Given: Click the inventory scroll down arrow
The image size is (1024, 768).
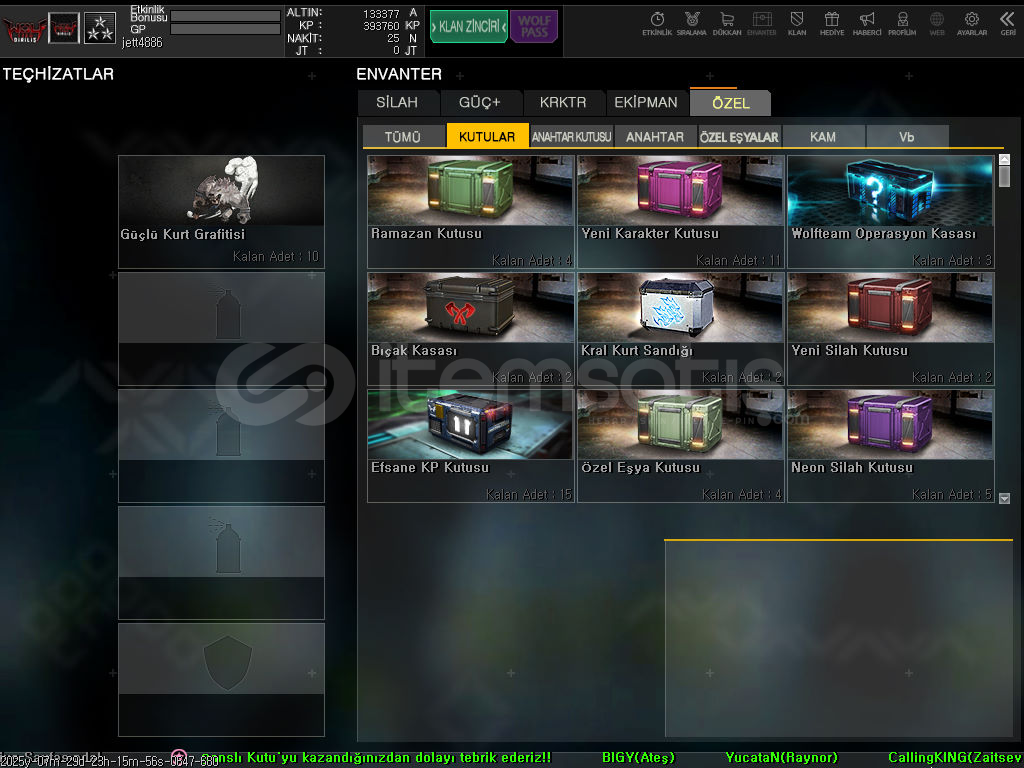Looking at the screenshot, I should click(x=1004, y=498).
